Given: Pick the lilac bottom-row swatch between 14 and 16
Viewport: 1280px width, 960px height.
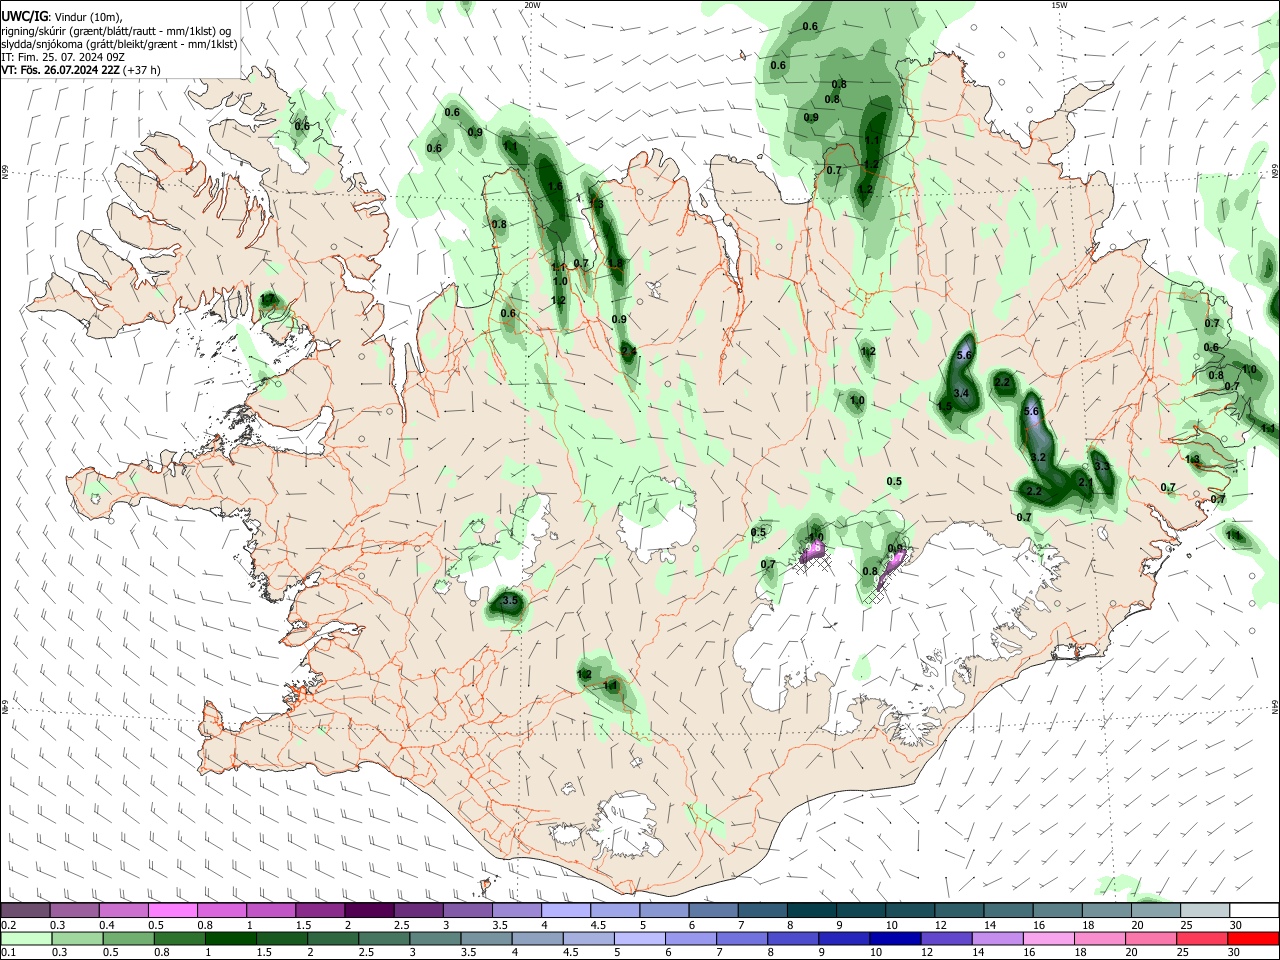Looking at the screenshot, I should (998, 938).
